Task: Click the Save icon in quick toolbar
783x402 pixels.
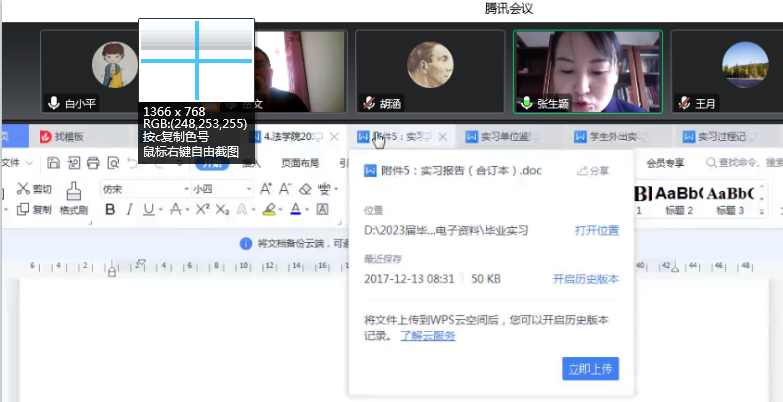Action: pyautogui.click(x=53, y=163)
